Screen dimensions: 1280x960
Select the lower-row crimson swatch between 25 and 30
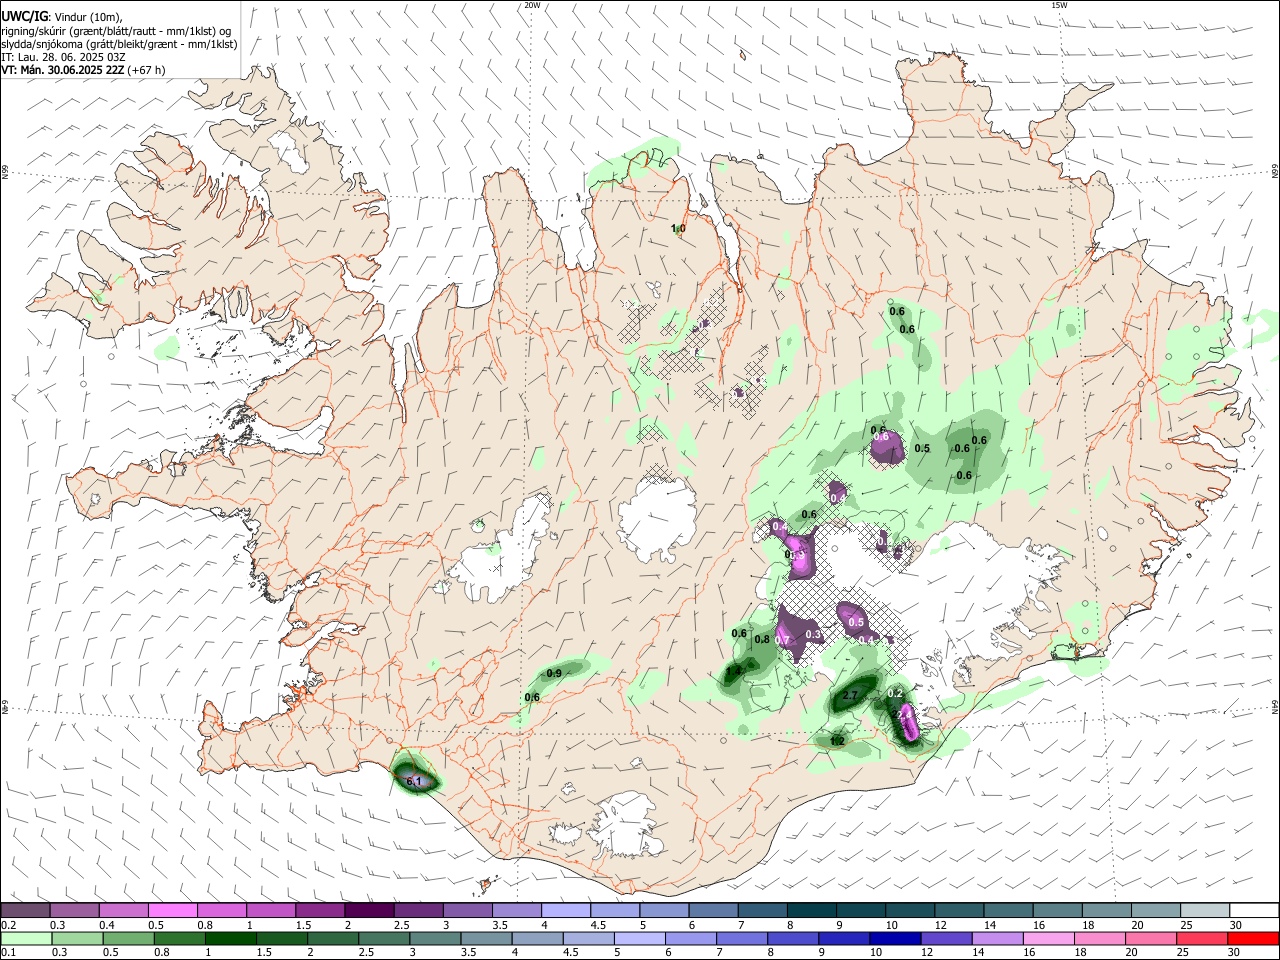[x=1203, y=938]
